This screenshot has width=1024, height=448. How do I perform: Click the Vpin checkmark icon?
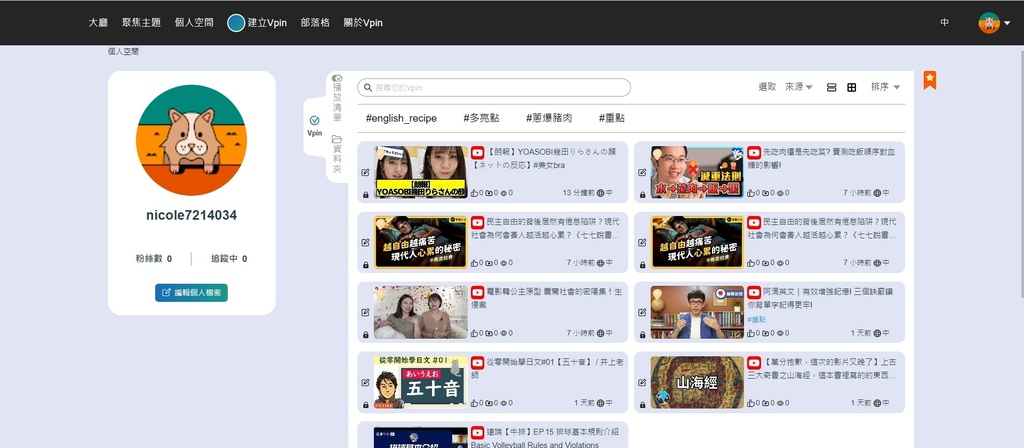315,120
